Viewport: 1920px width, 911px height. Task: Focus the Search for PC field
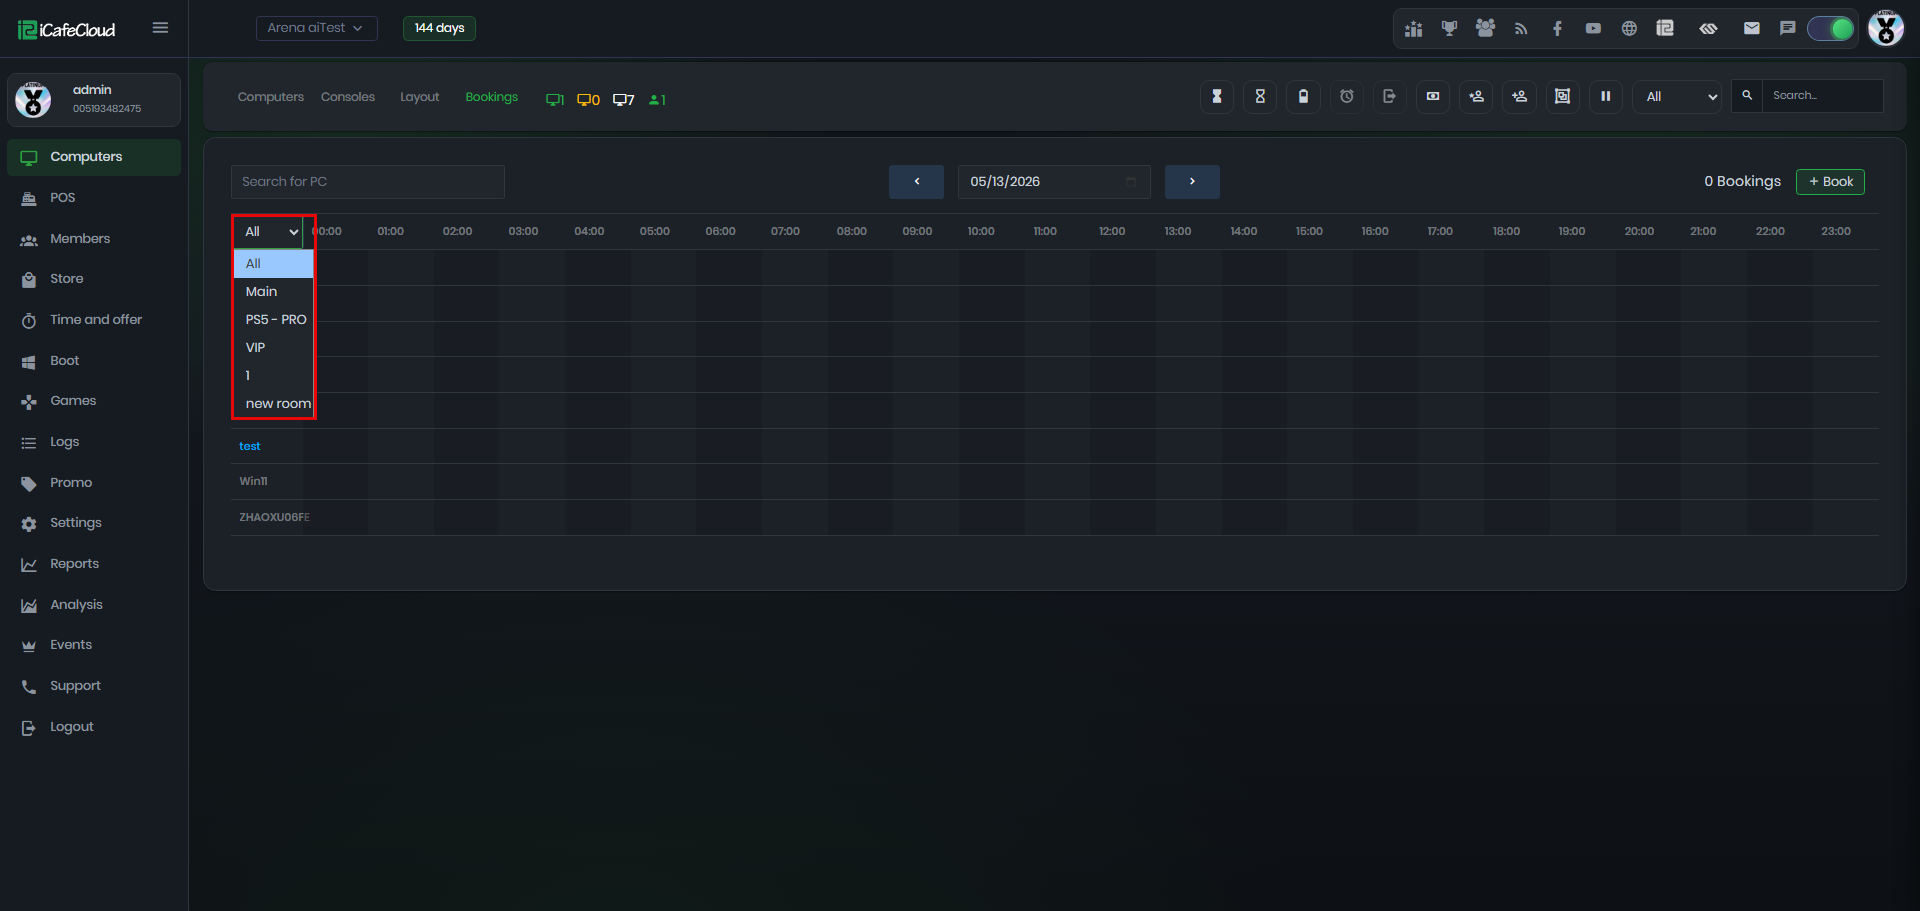point(368,182)
